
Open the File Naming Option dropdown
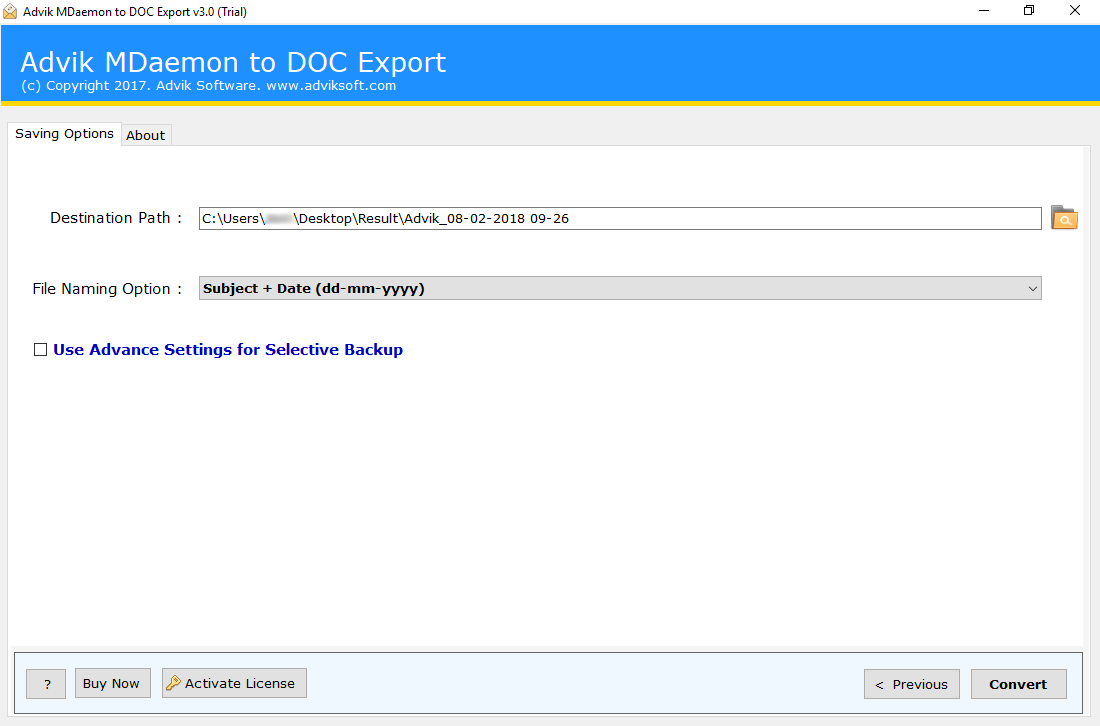click(x=620, y=288)
